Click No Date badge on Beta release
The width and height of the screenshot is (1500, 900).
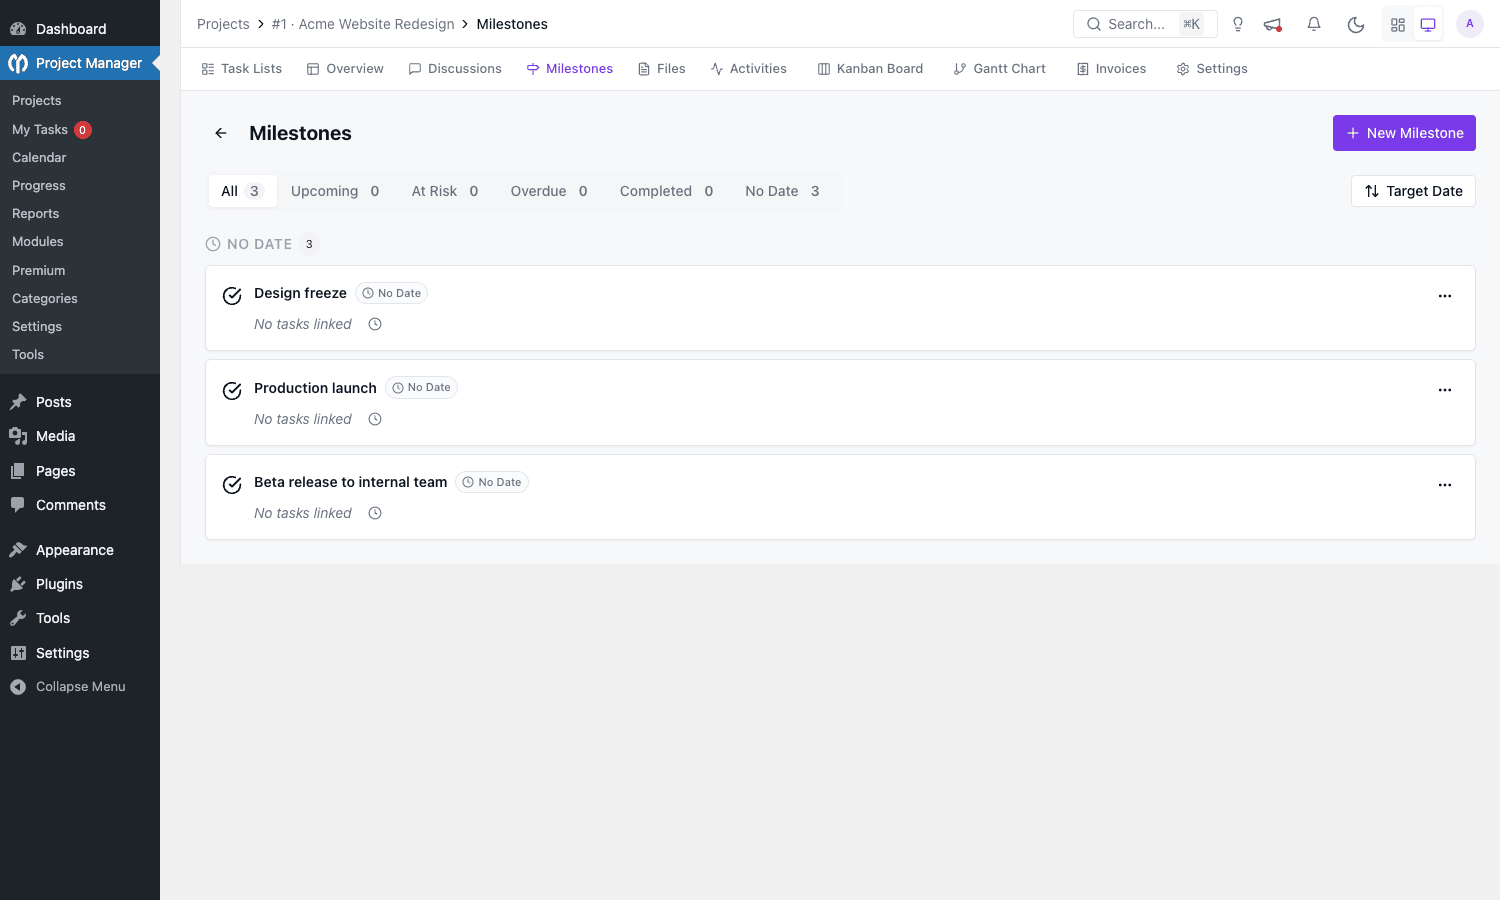coord(492,482)
